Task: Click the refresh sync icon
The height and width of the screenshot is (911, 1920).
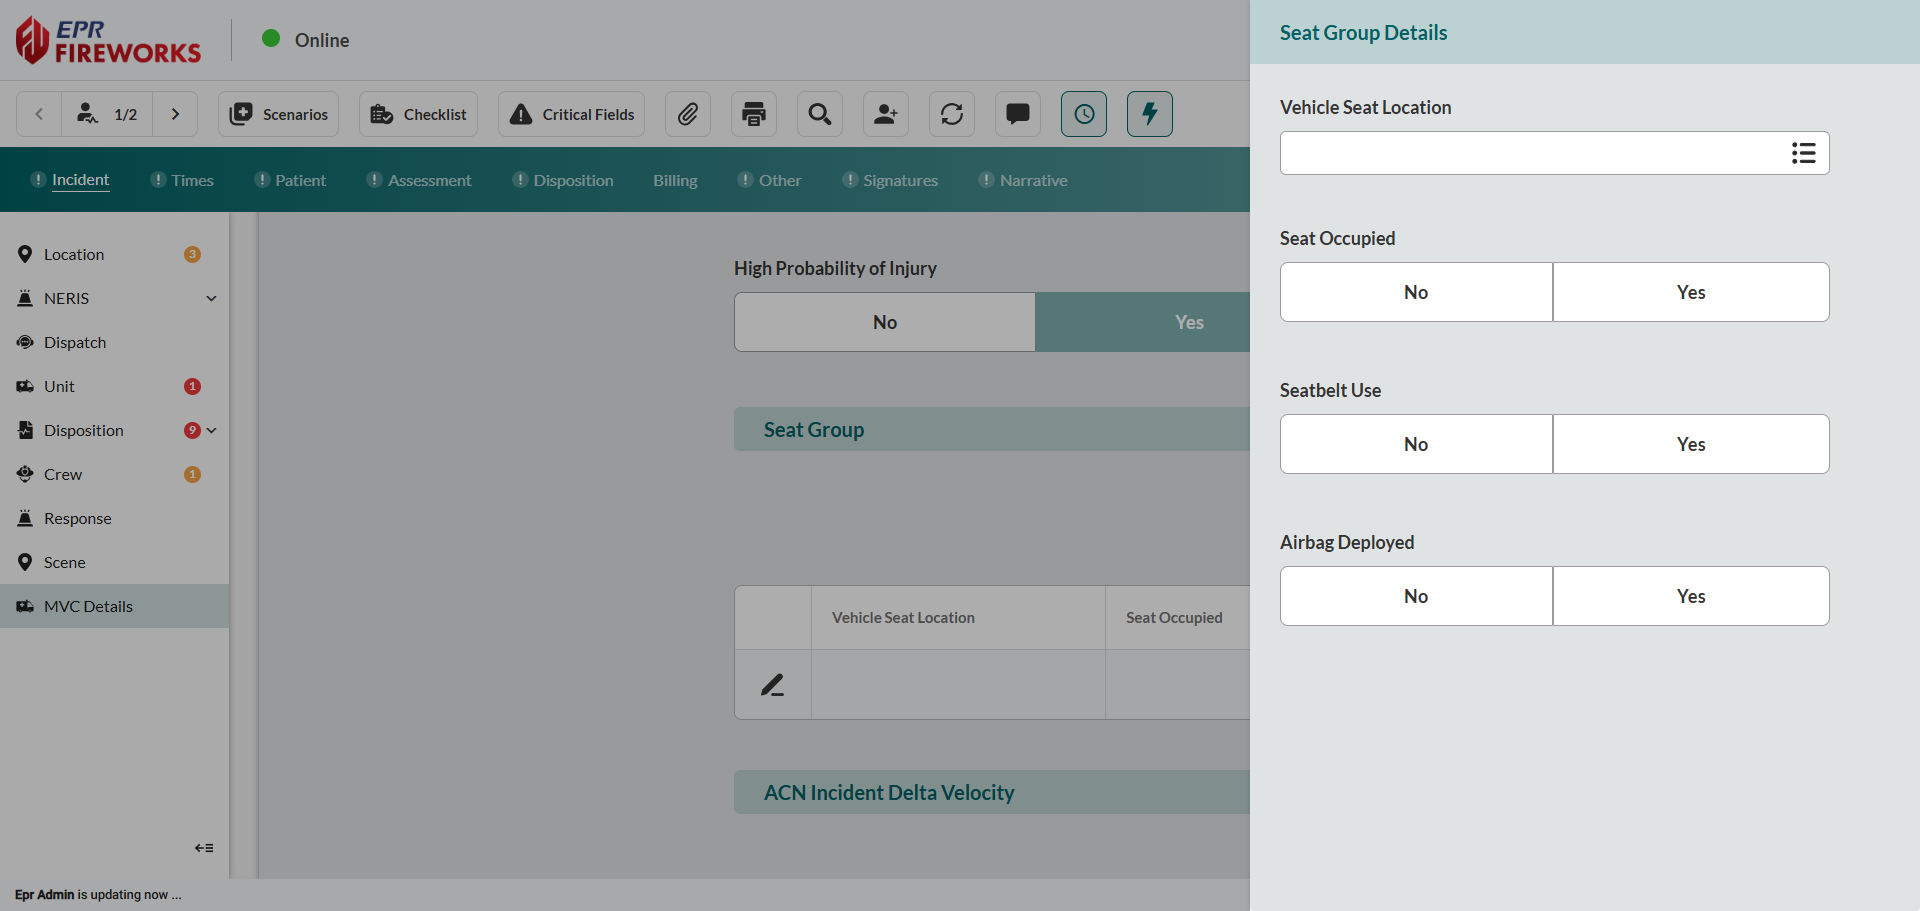Action: [x=952, y=114]
